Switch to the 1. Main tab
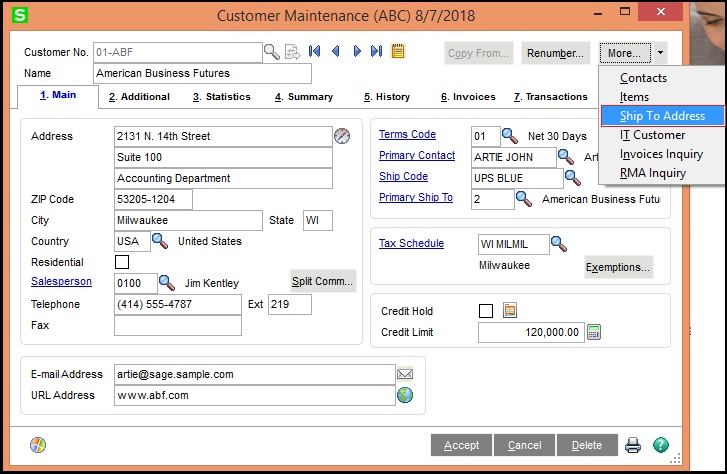This screenshot has width=727, height=474. (x=58, y=95)
